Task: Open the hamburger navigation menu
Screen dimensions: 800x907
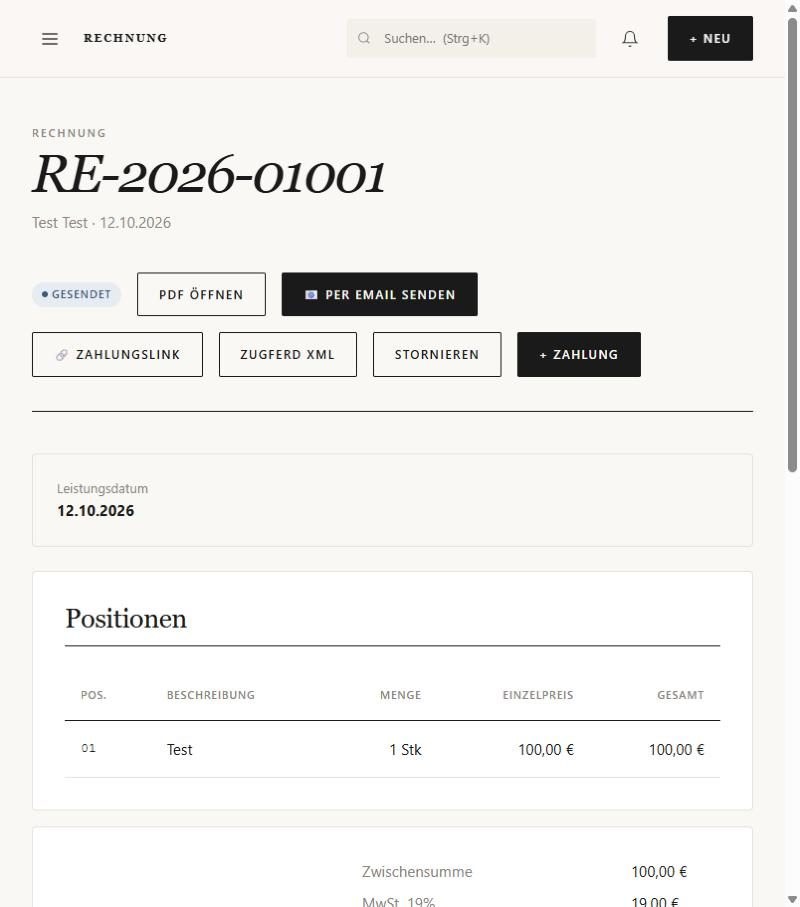Action: tap(50, 39)
